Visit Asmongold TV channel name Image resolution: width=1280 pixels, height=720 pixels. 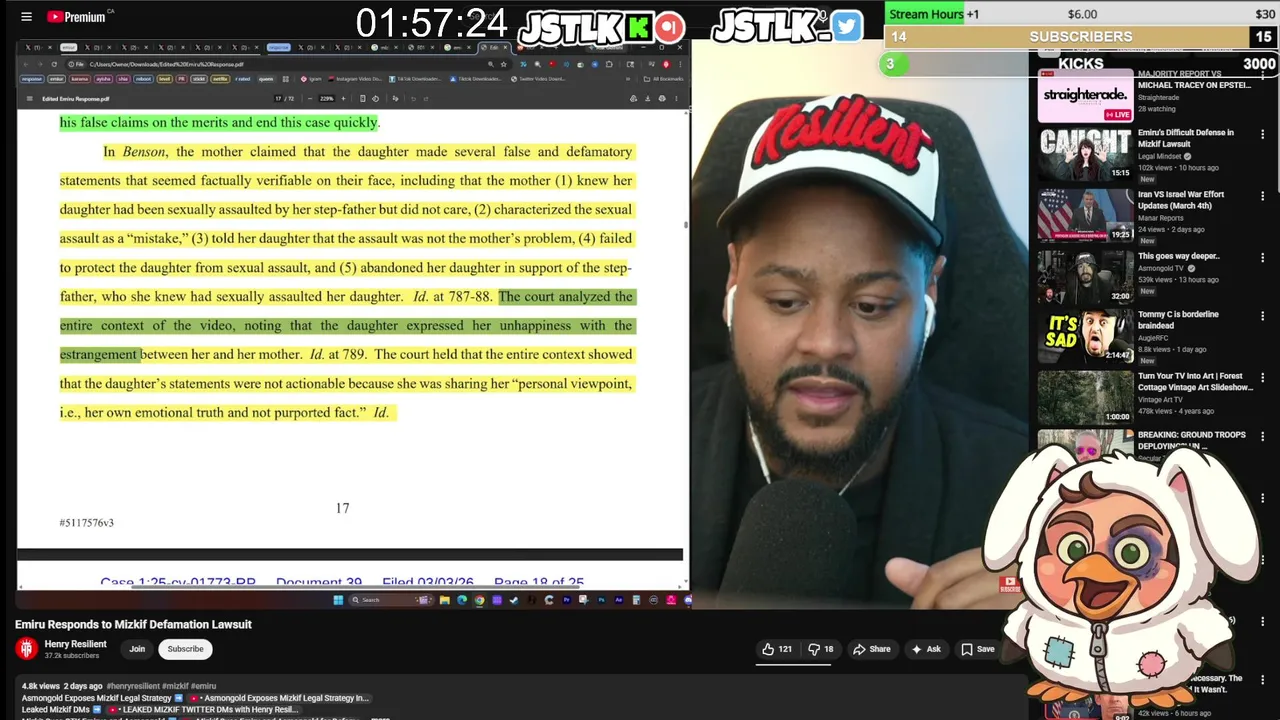point(1161,269)
